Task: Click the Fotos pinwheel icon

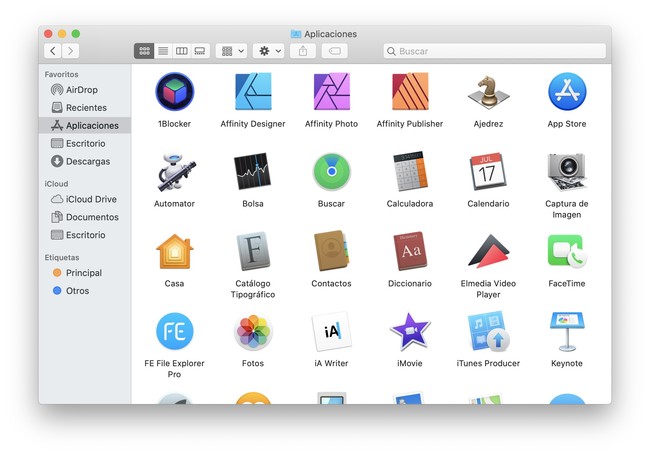Action: click(253, 332)
